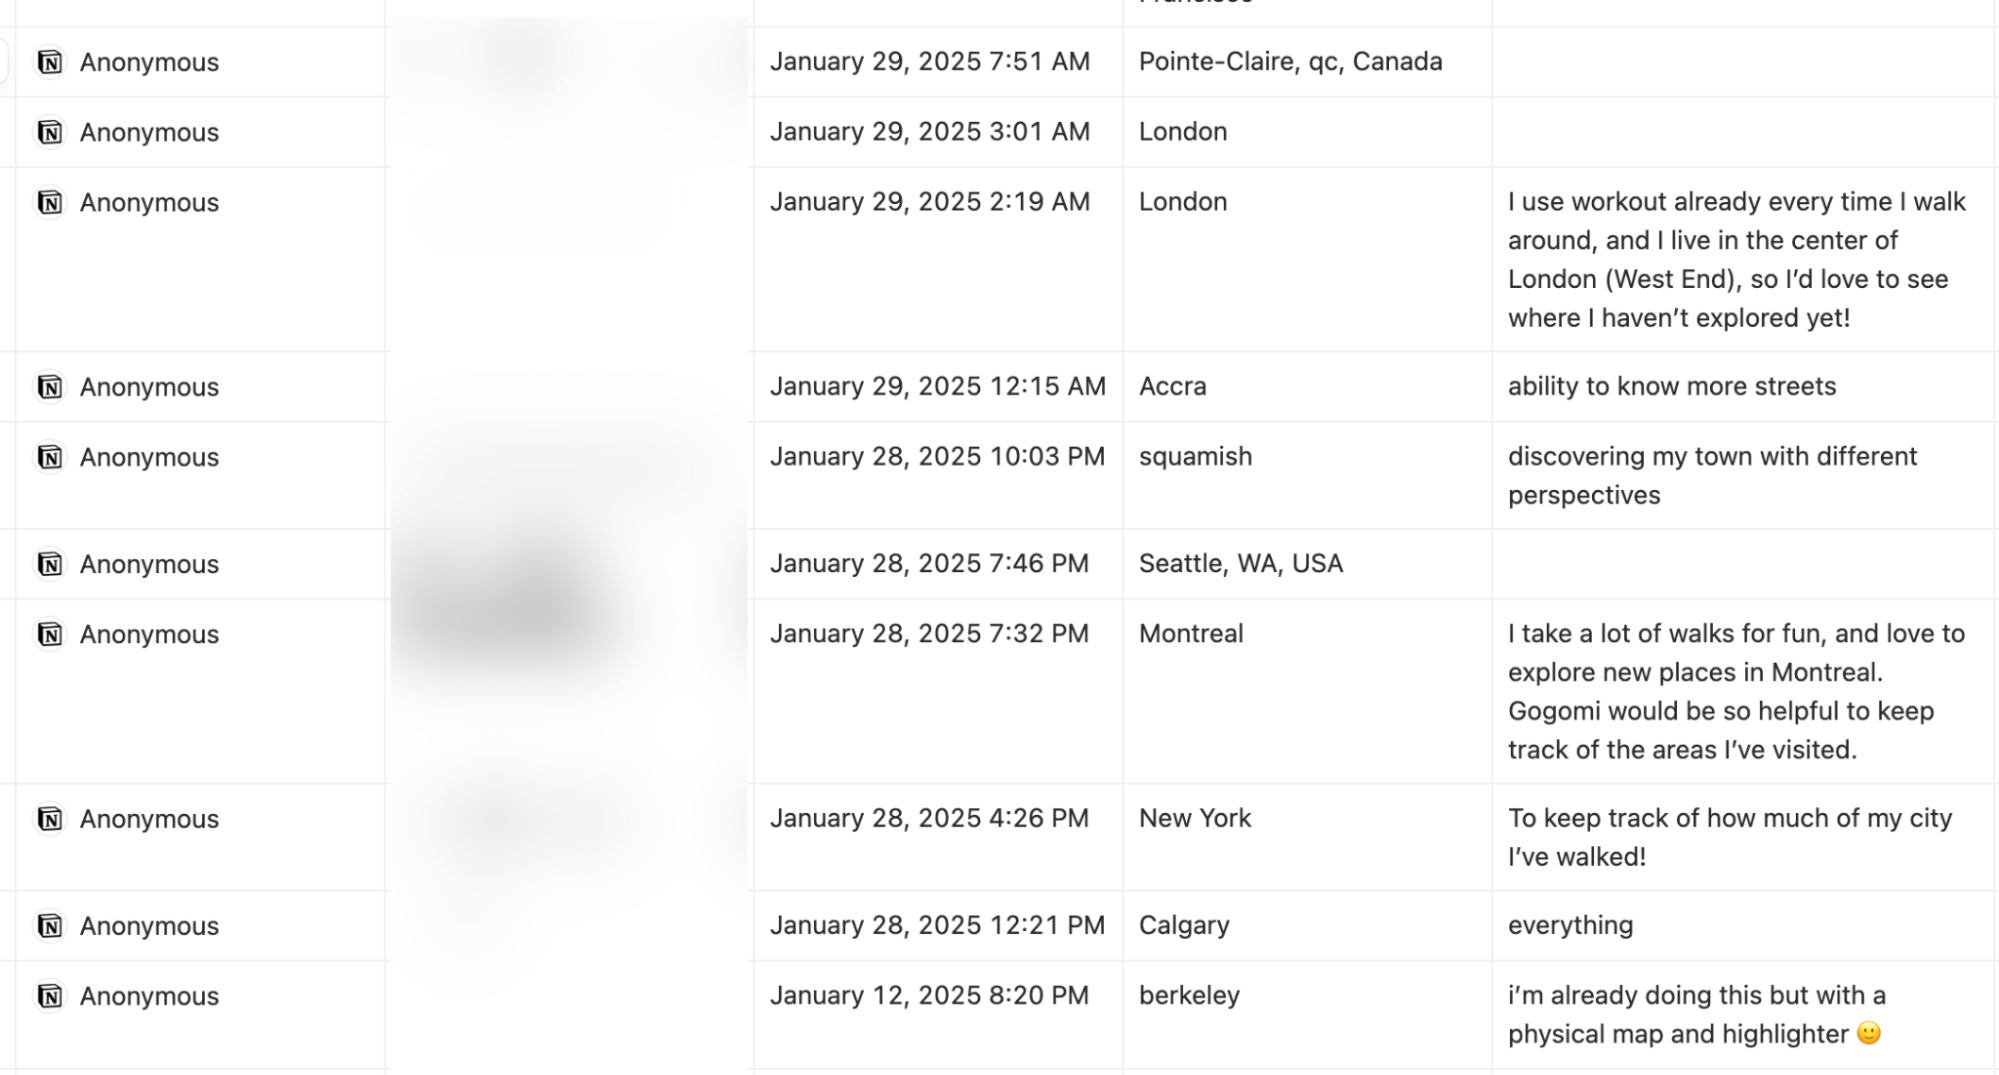Click the Notion icon on the Montreal row

pyautogui.click(x=49, y=634)
